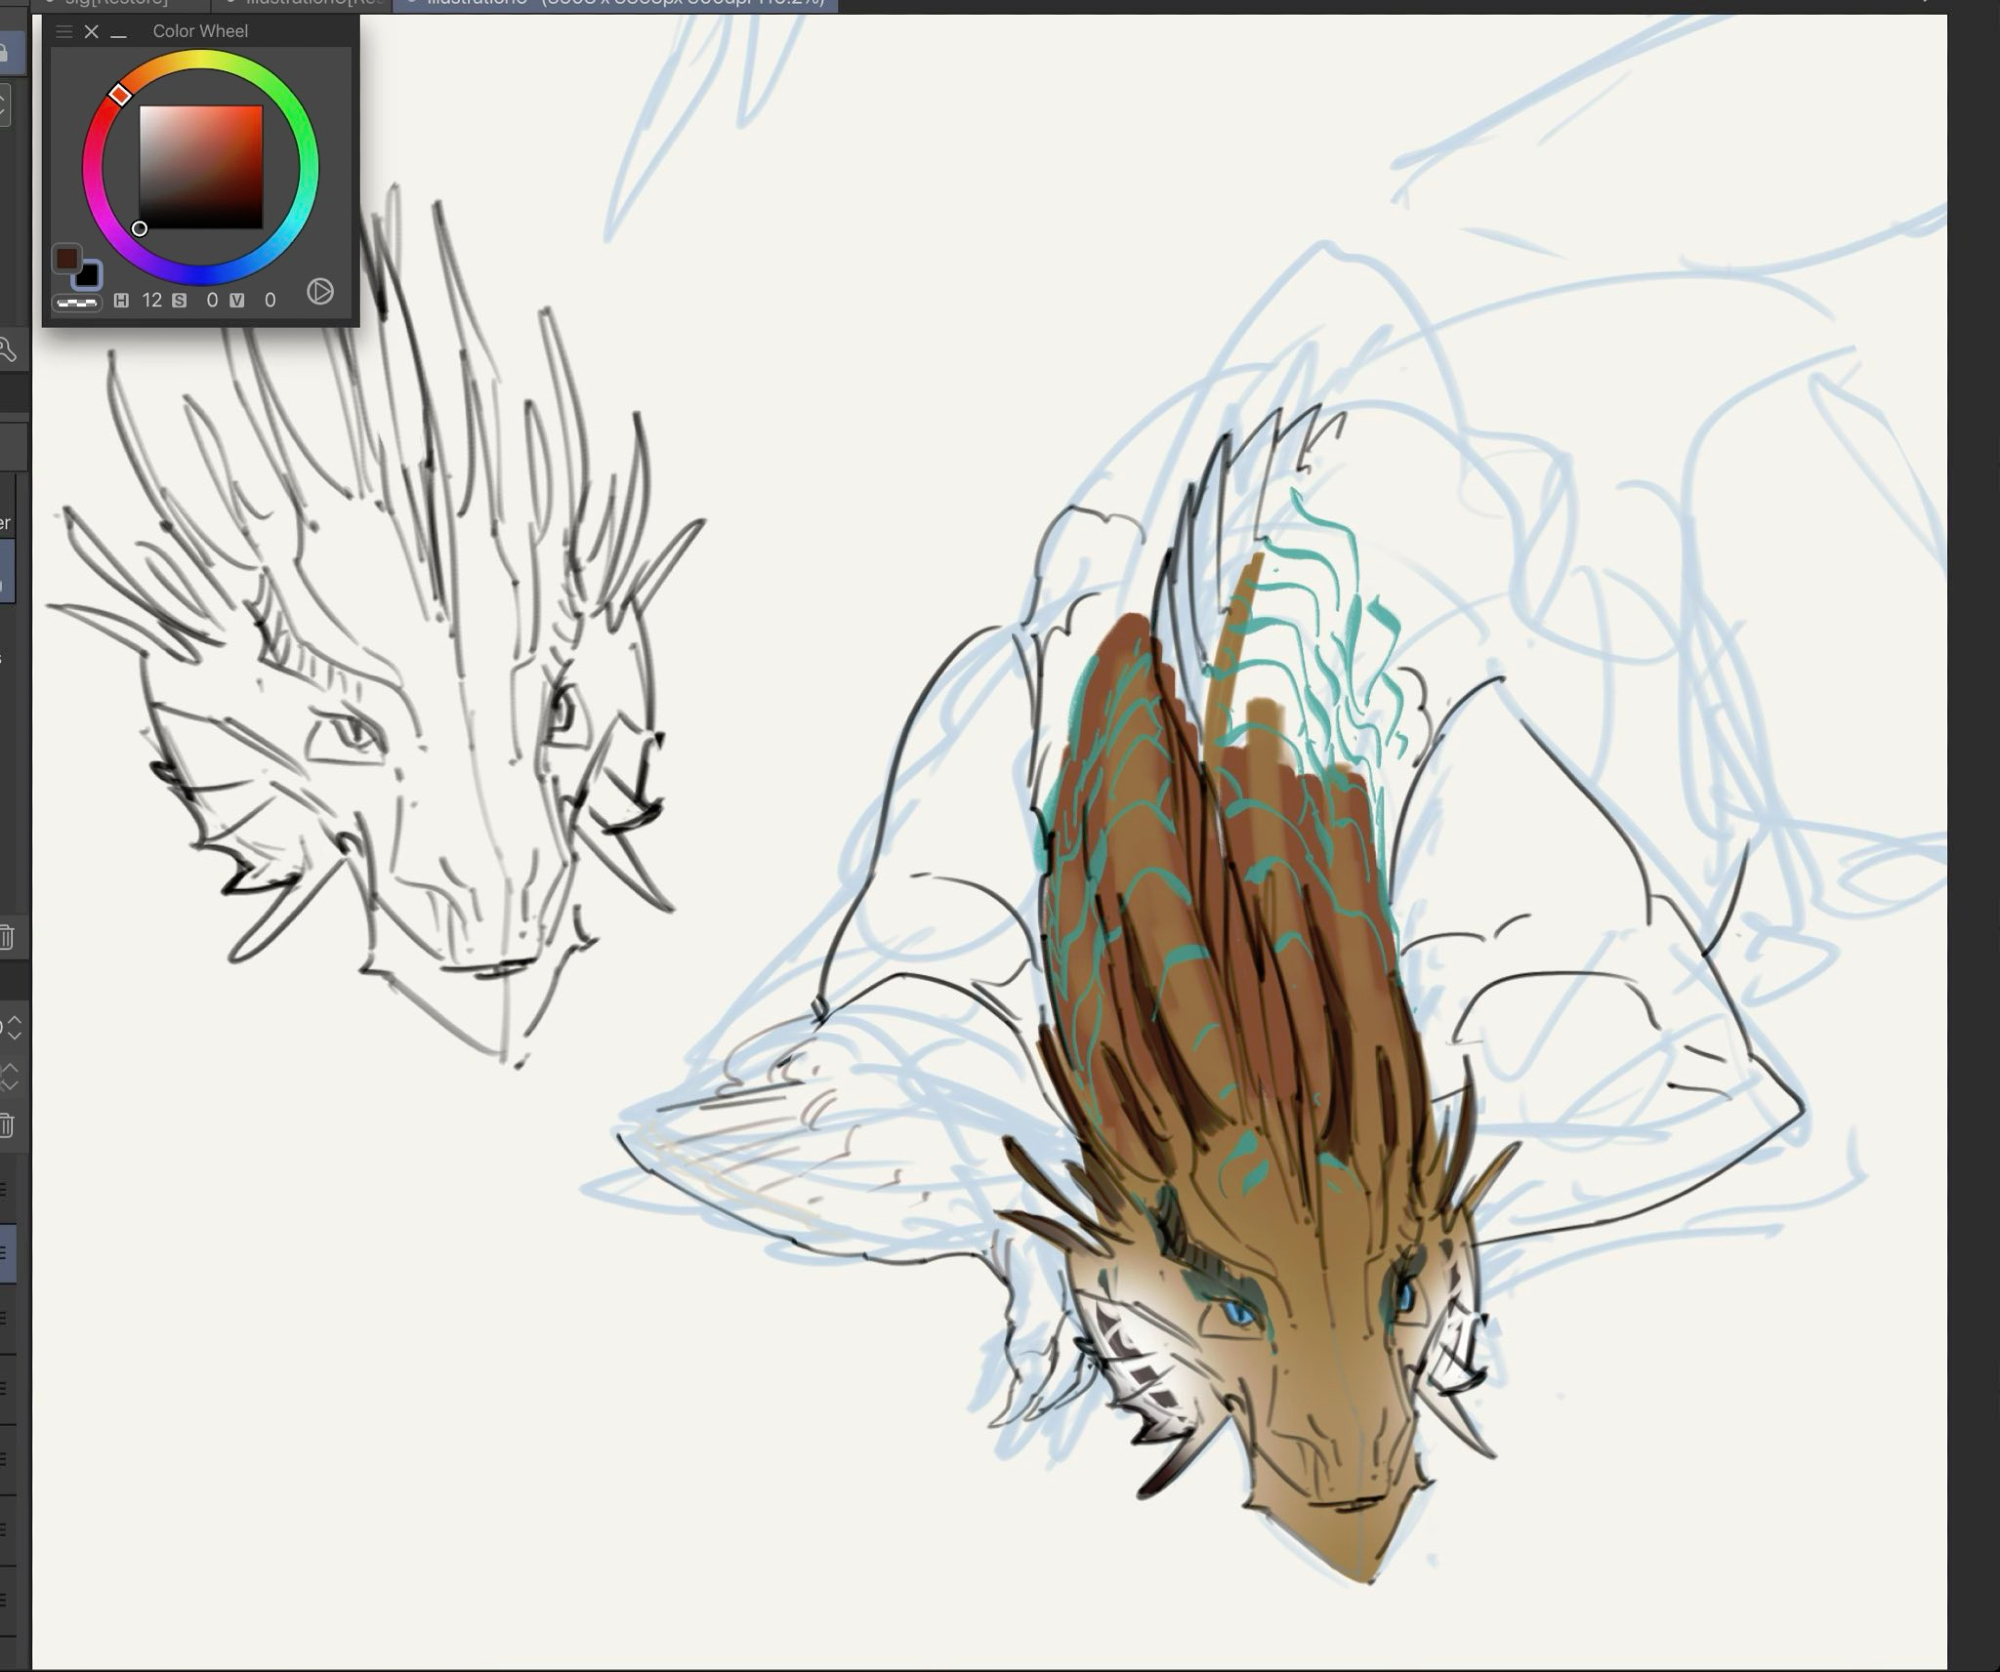2000x1672 pixels.
Task: Select the black sub color swatch
Action: tap(87, 275)
